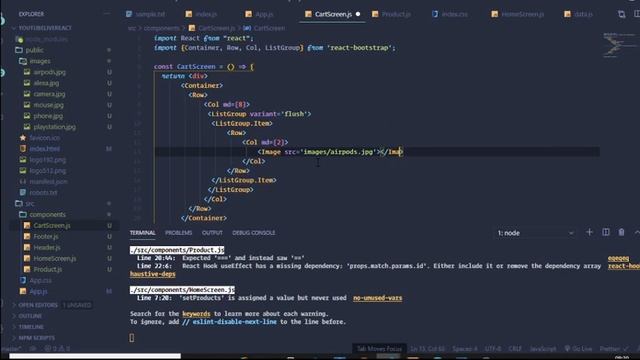Open the HomeScreen.js editor tab
This screenshot has width=640, height=360.
pos(518,14)
